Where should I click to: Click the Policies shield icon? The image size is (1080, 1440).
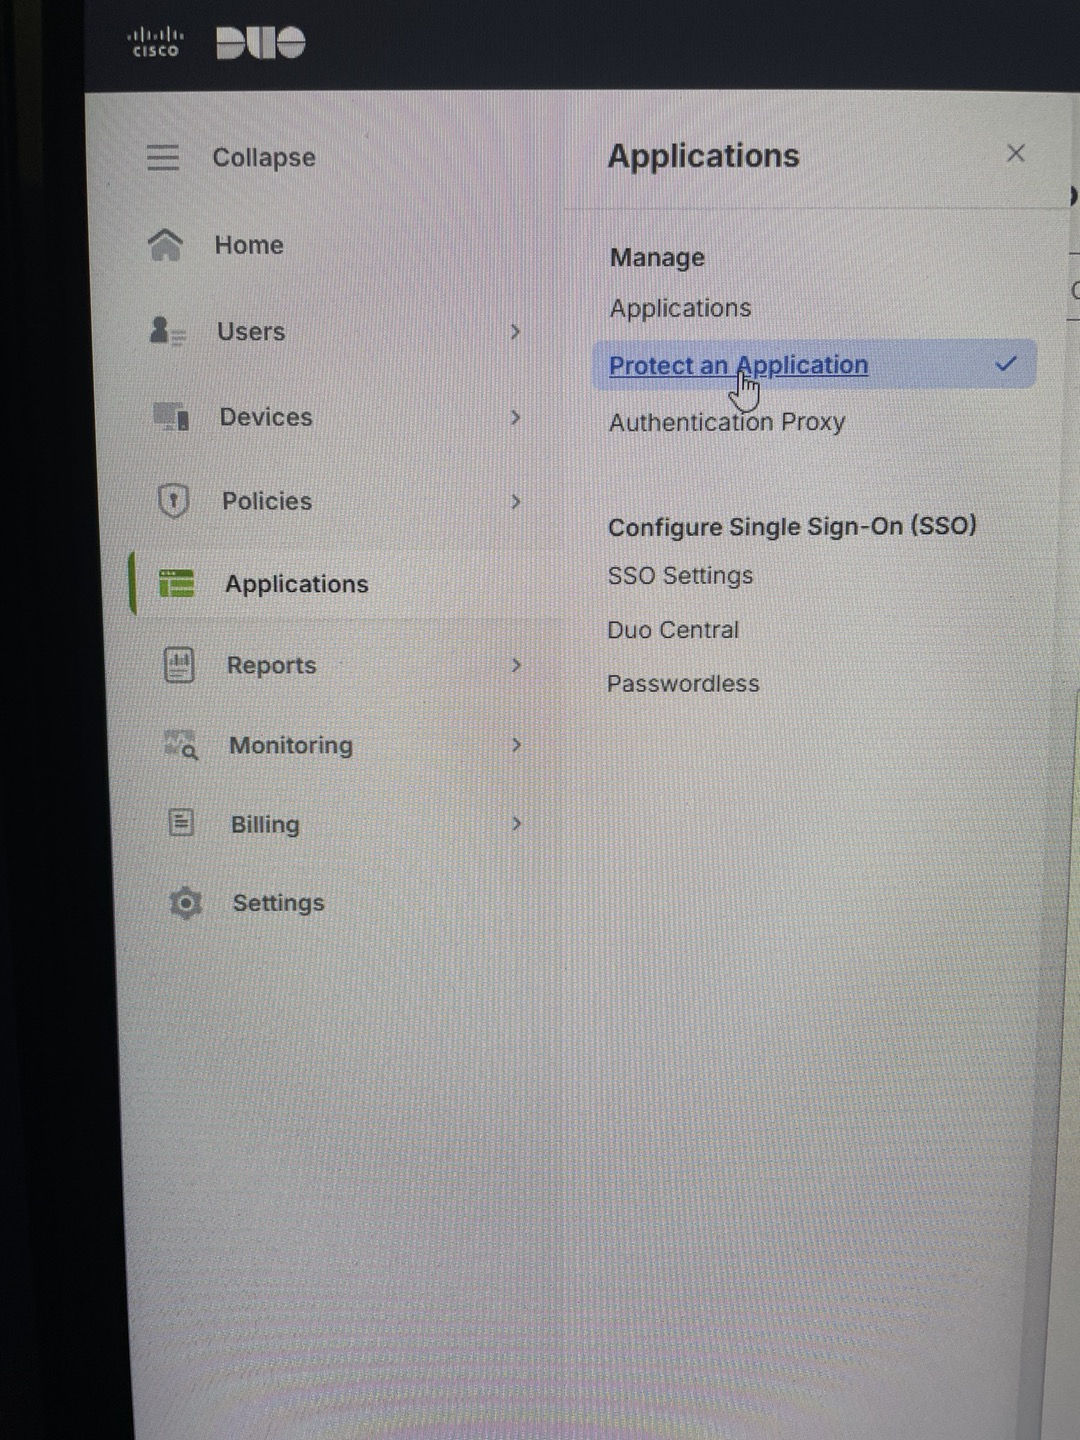coord(174,500)
